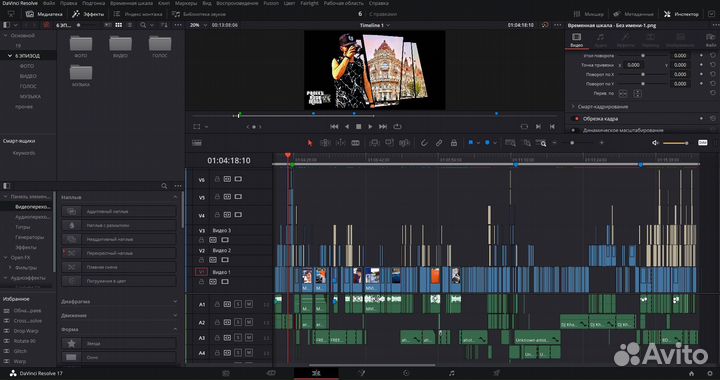720x380 pixels.
Task: Collapse the 6 ЭПИЗОД bin
Action: coord(10,56)
